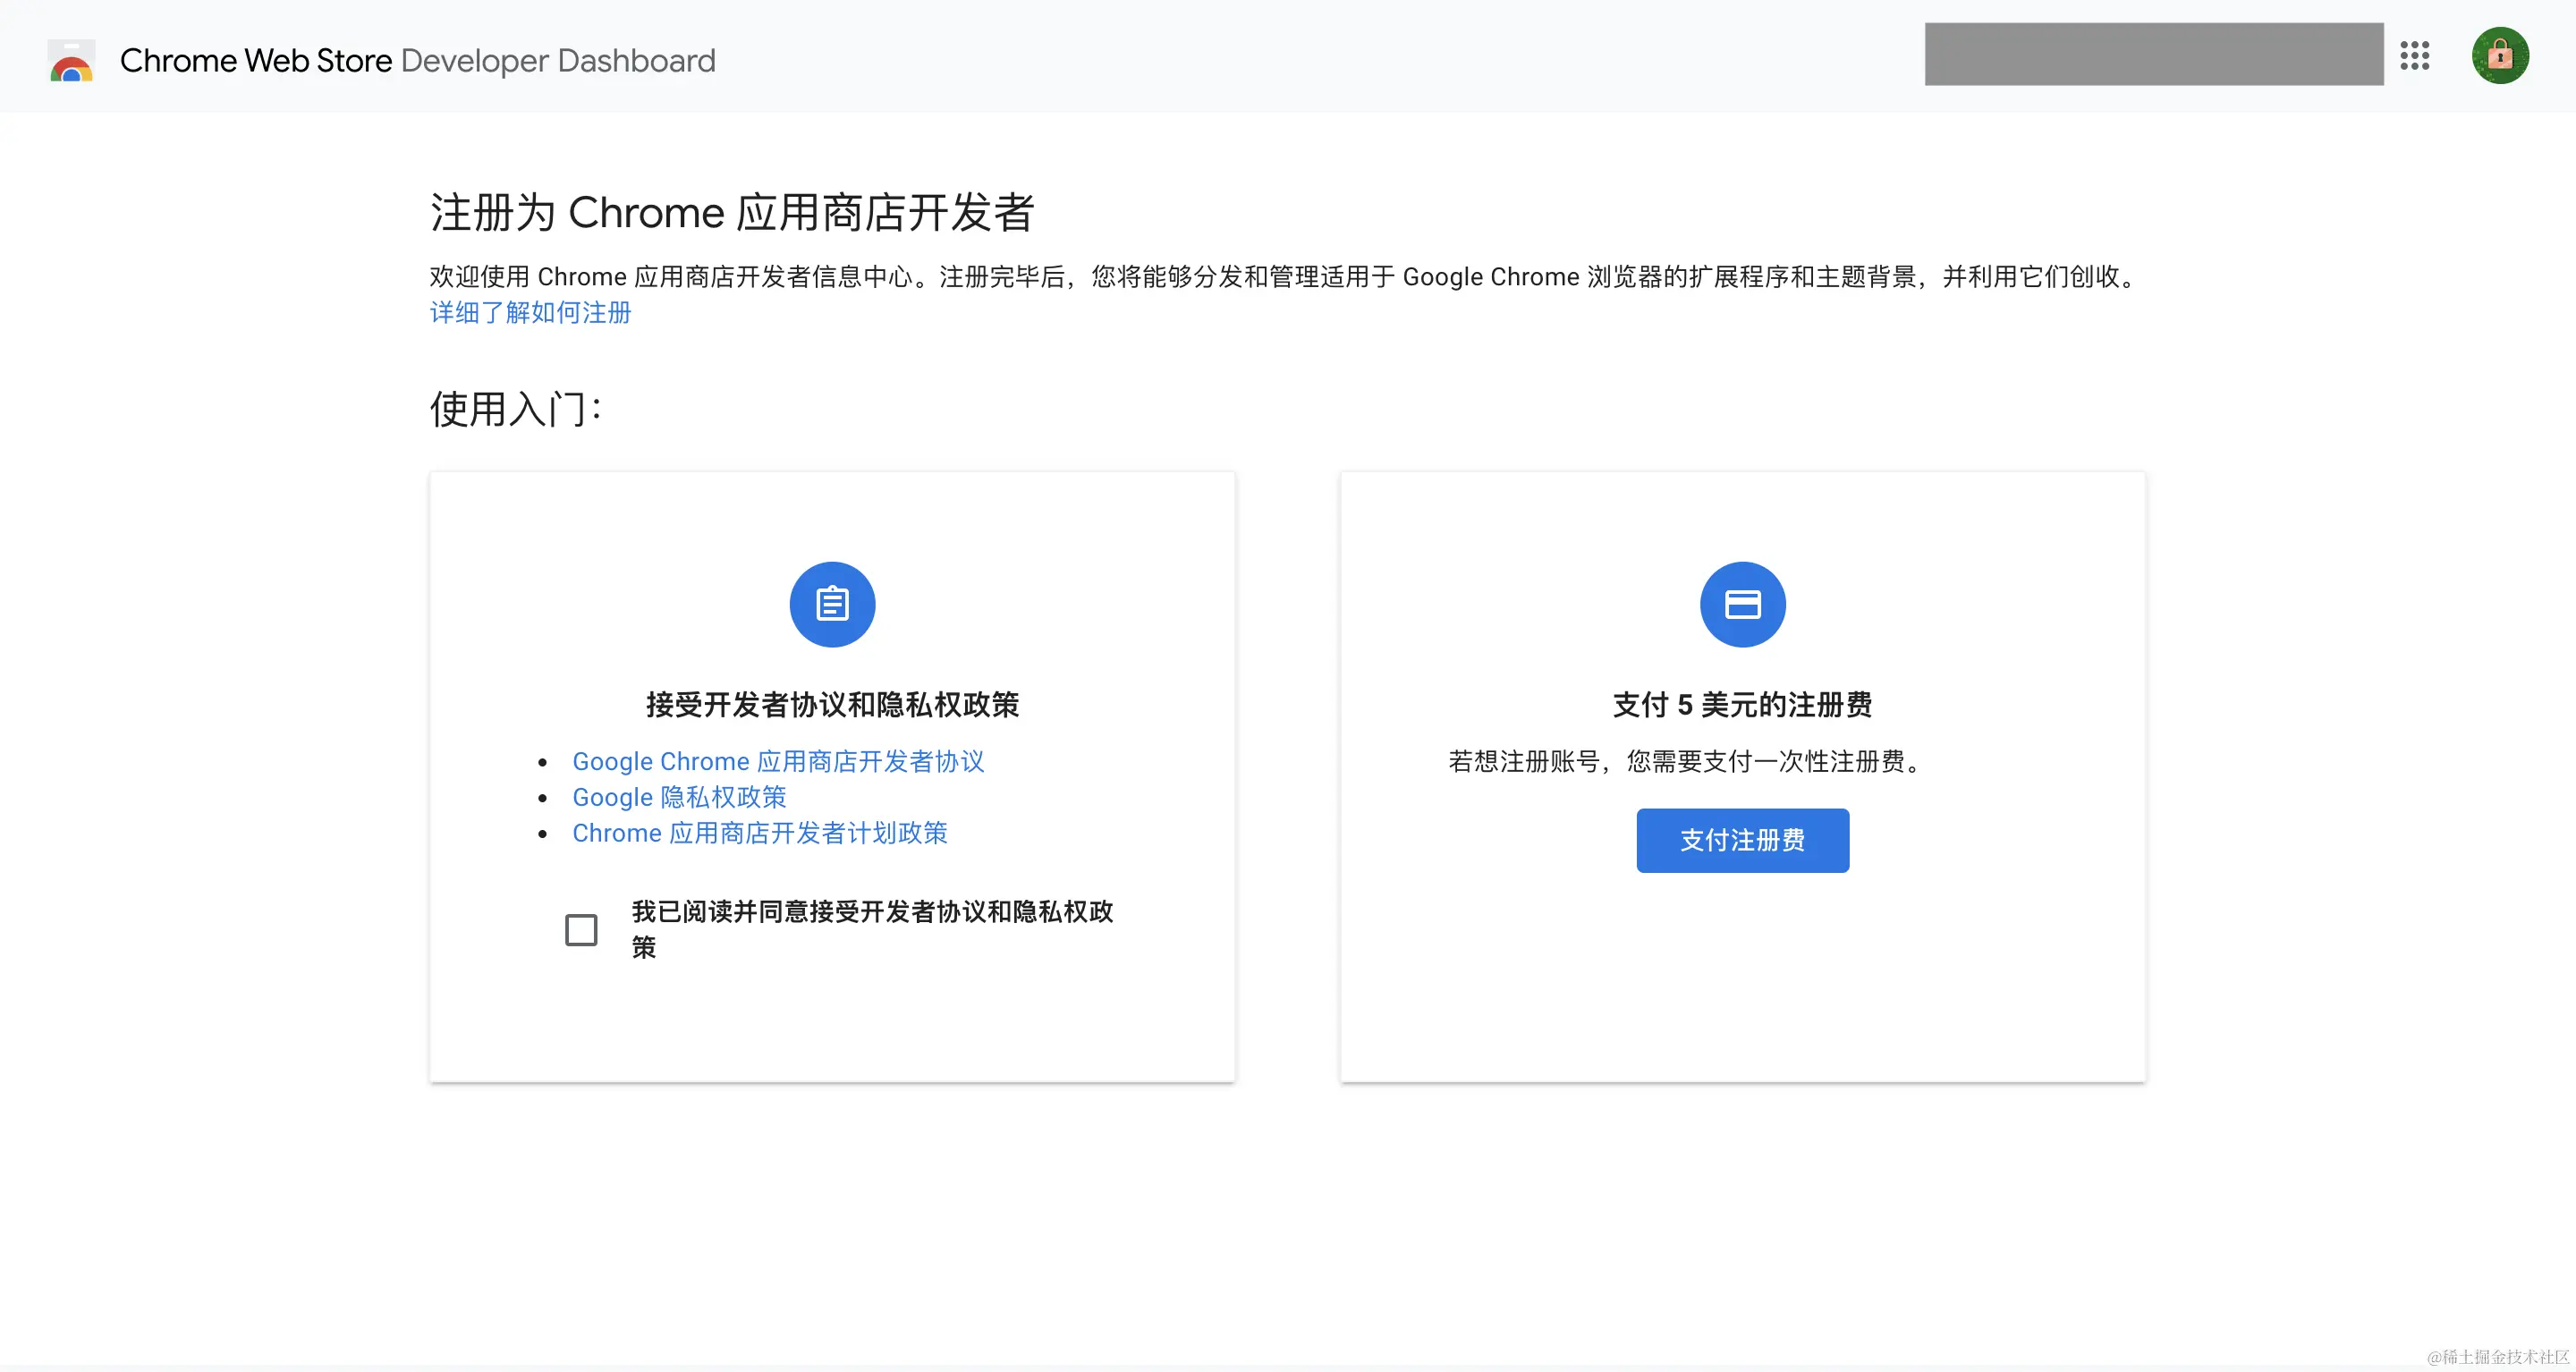The height and width of the screenshot is (1372, 2576).
Task: Open Chrome 应用商店开发者计划政策 link
Action: tap(760, 833)
